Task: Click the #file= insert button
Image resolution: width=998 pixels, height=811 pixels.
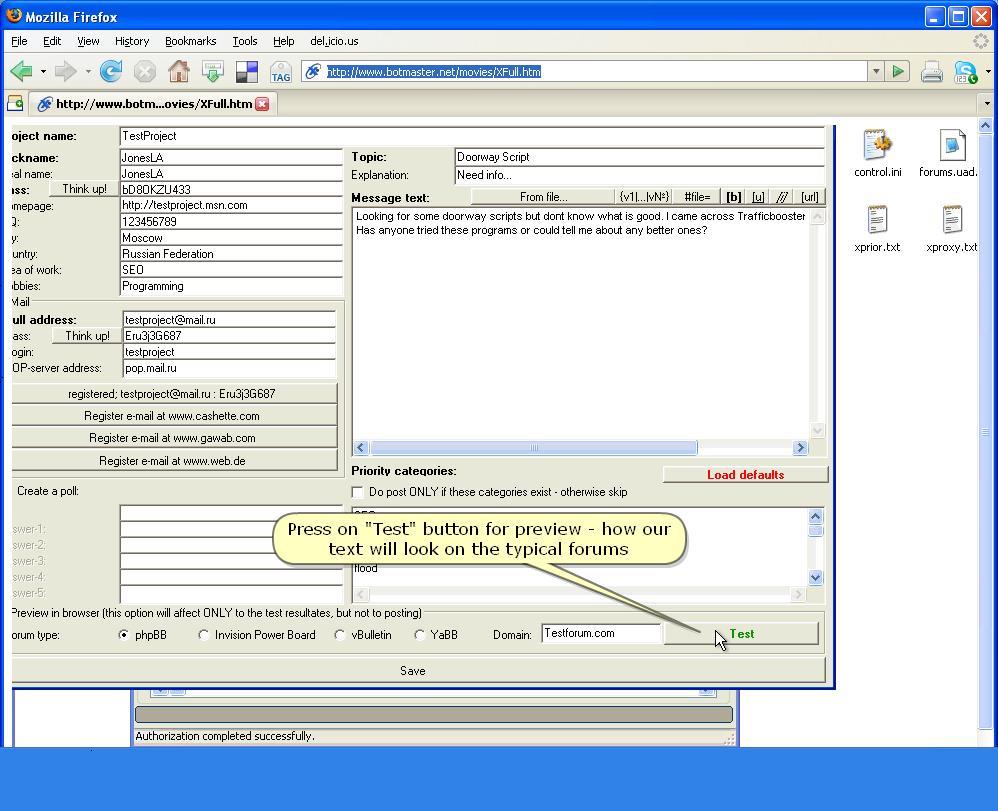Action: [698, 196]
